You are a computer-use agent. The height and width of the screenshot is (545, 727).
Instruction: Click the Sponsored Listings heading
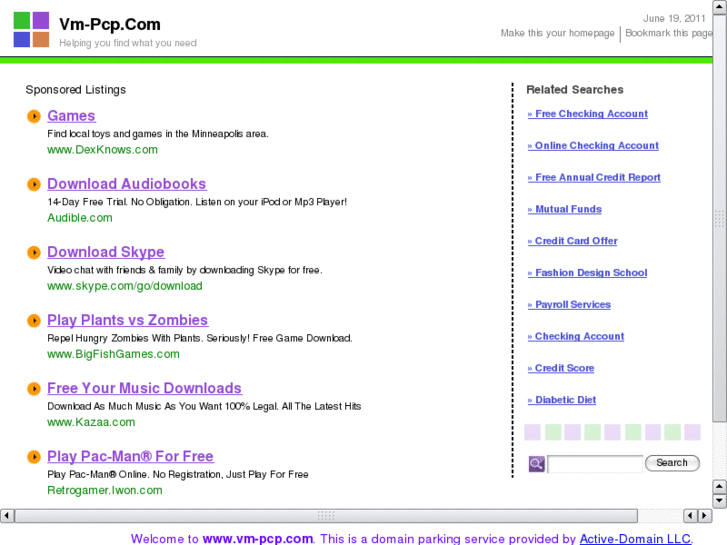[76, 90]
